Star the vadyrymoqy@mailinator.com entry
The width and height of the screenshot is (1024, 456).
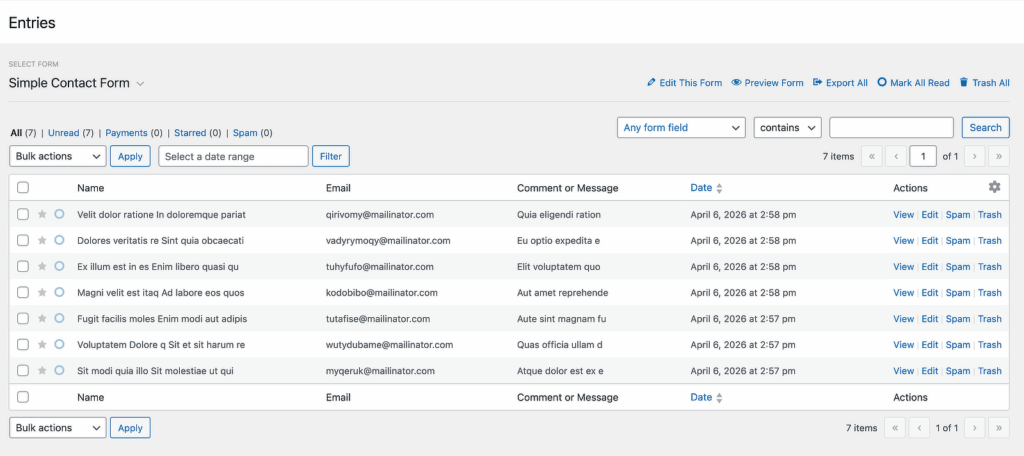click(42, 240)
